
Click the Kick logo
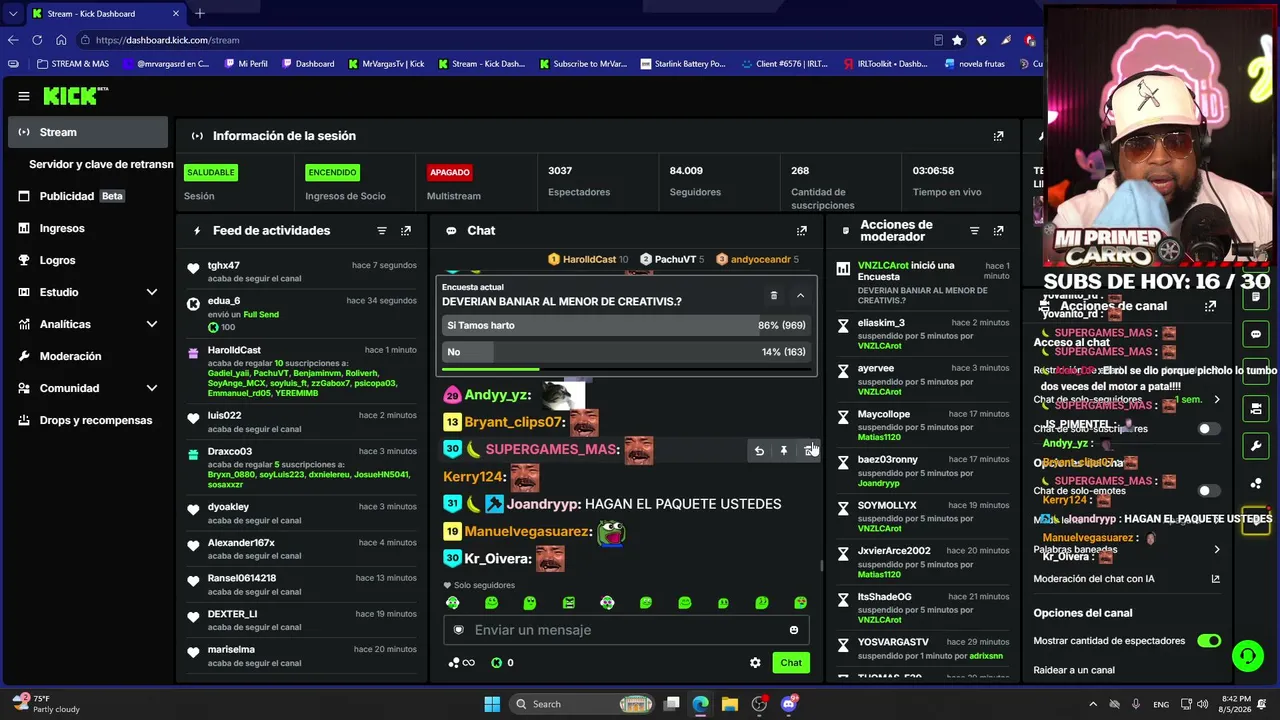click(75, 96)
